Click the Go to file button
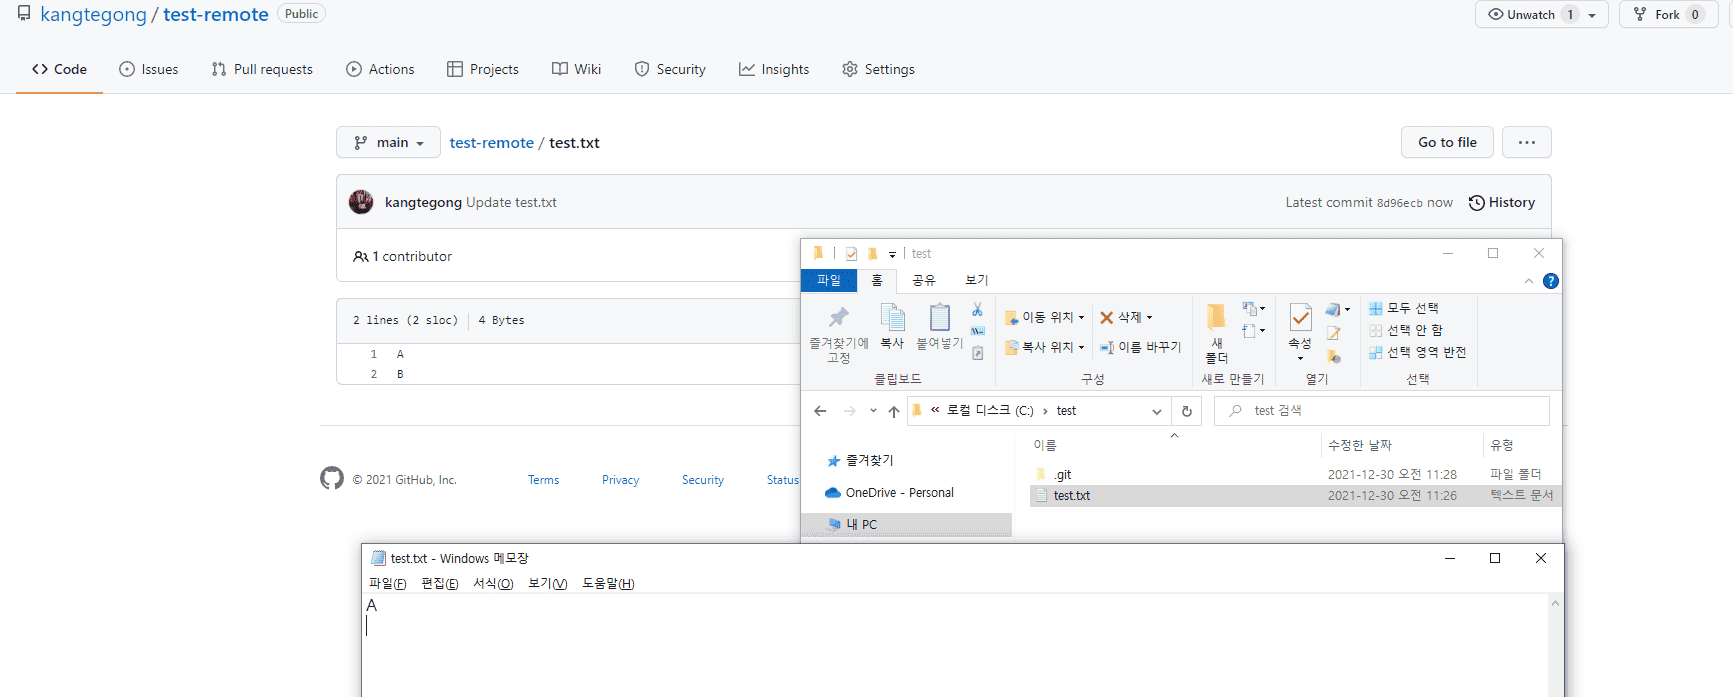1733x697 pixels. click(1447, 143)
